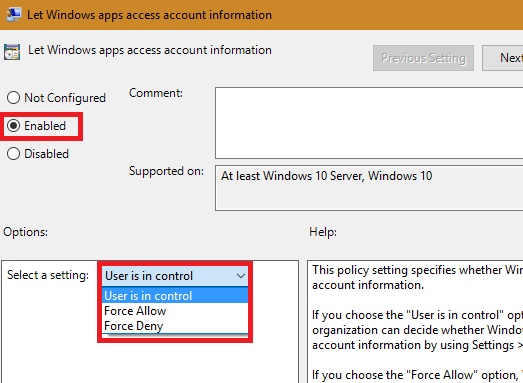The width and height of the screenshot is (523, 383).
Task: Click the 'Options:' label
Action: point(25,232)
